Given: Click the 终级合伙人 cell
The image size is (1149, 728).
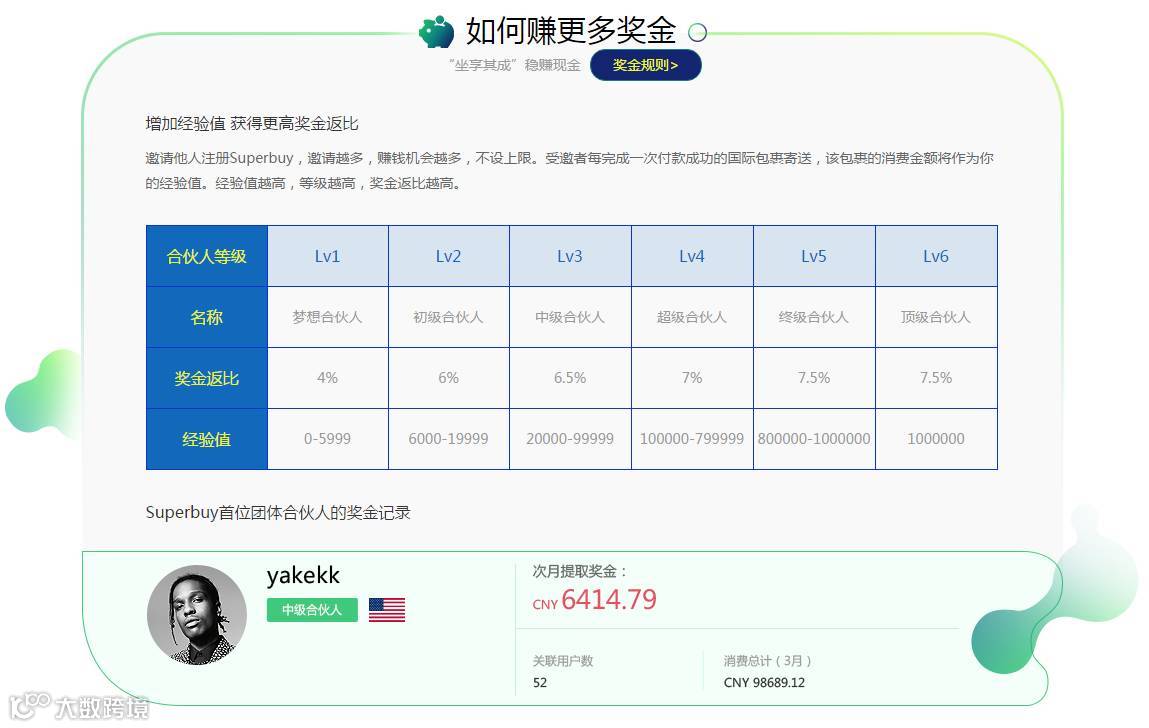Looking at the screenshot, I should [x=814, y=317].
